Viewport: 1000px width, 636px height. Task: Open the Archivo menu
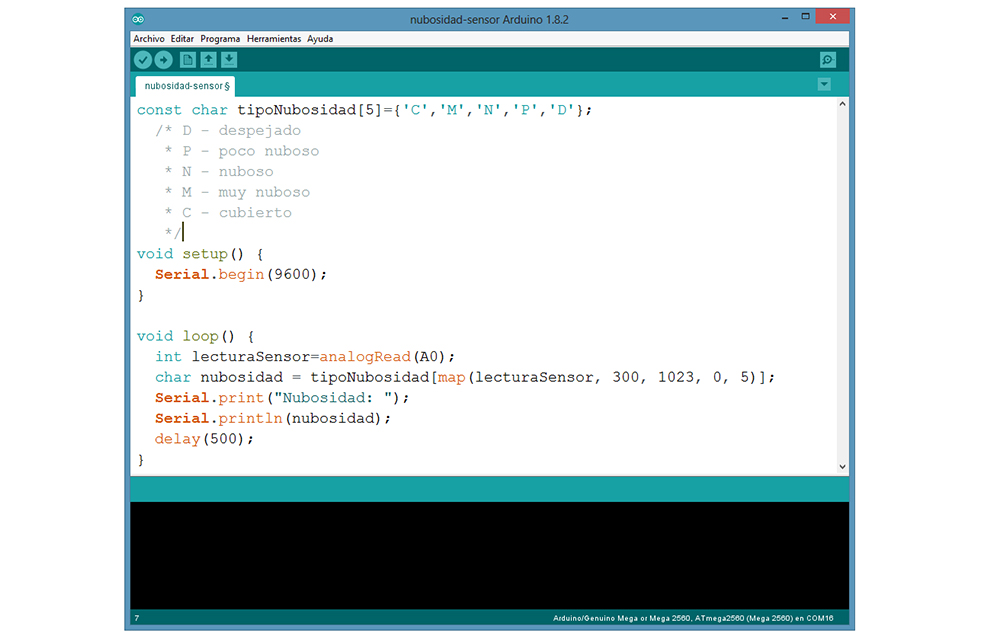(148, 39)
